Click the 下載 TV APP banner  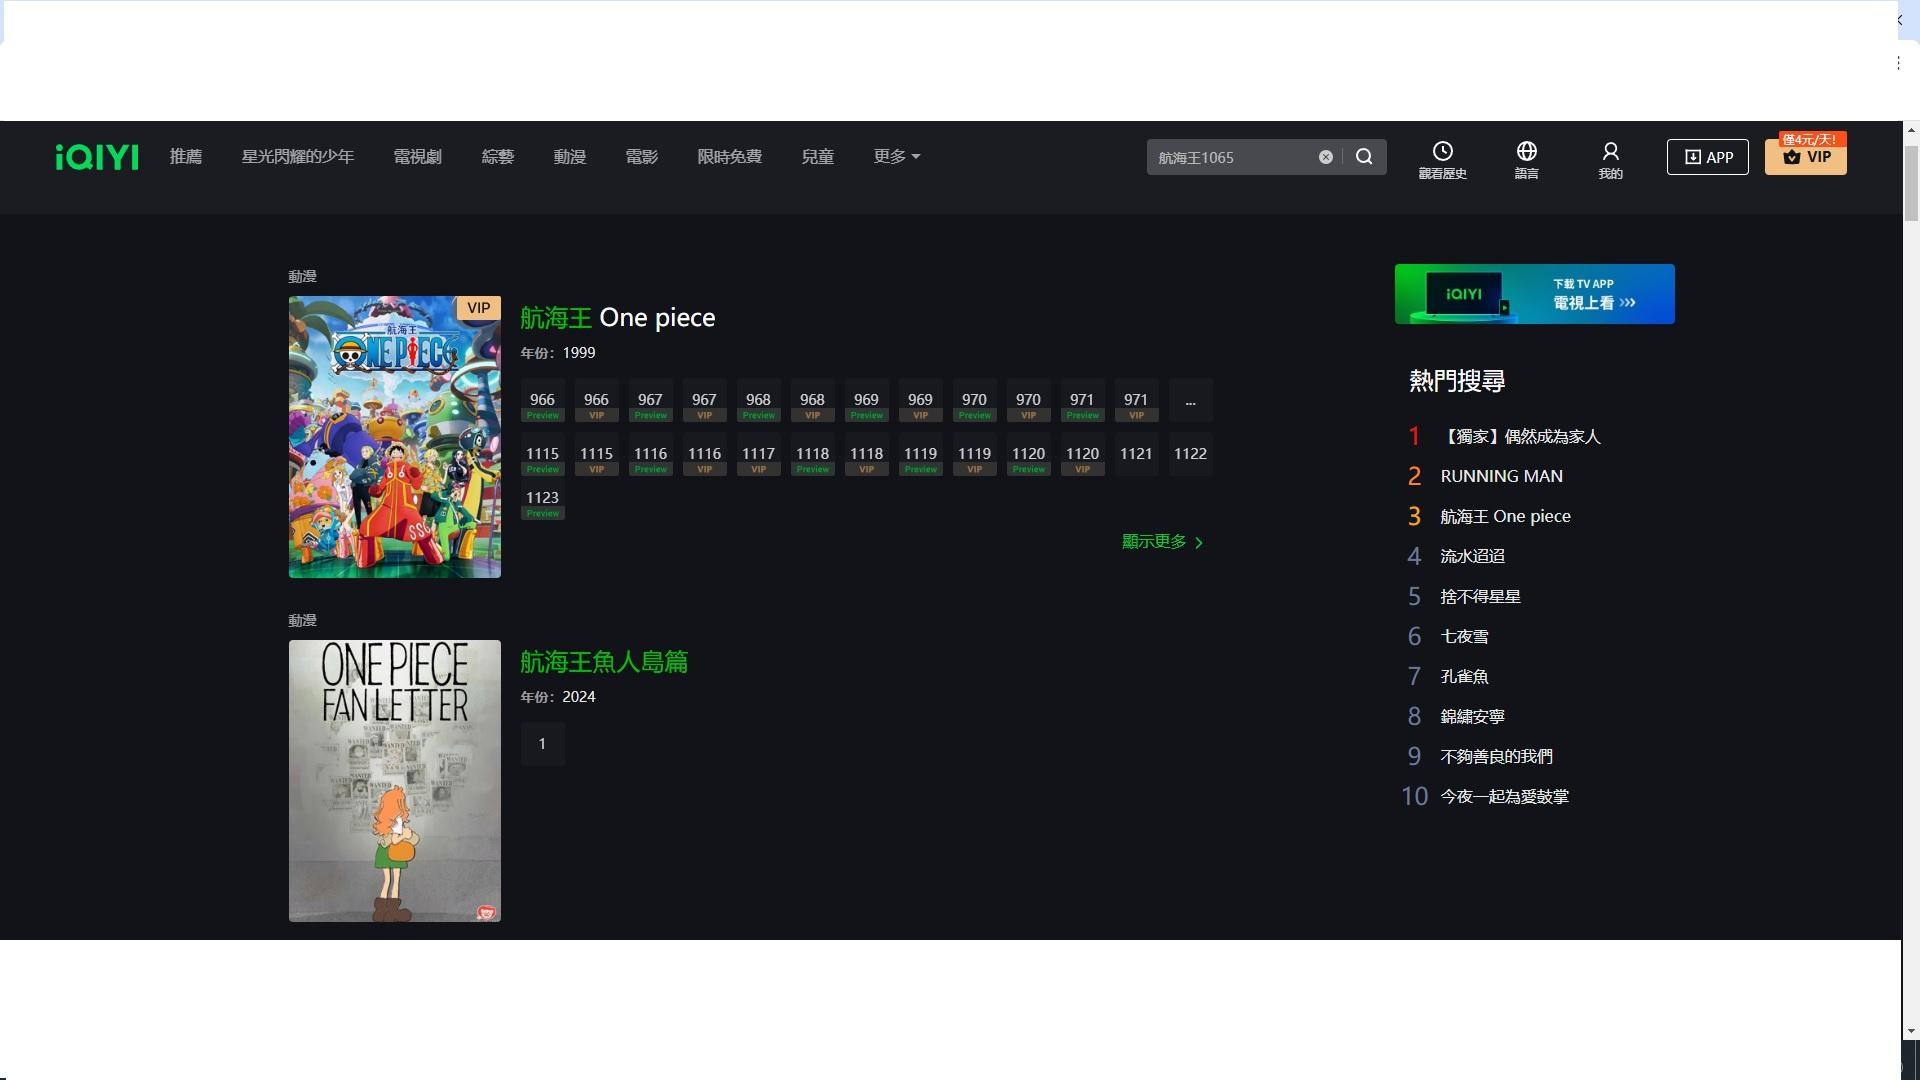(1535, 294)
